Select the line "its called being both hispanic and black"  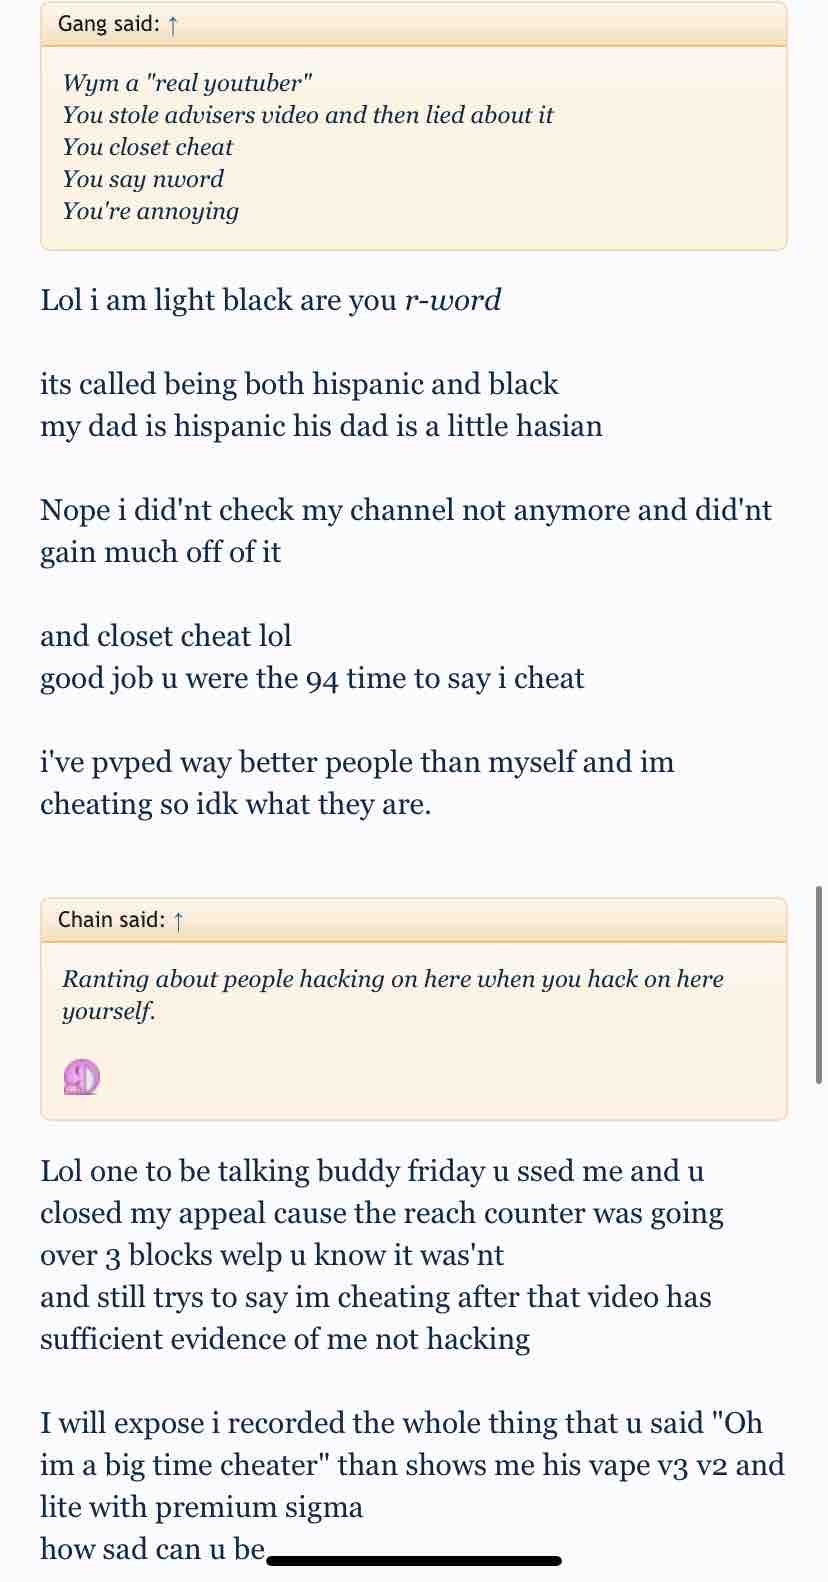click(299, 384)
